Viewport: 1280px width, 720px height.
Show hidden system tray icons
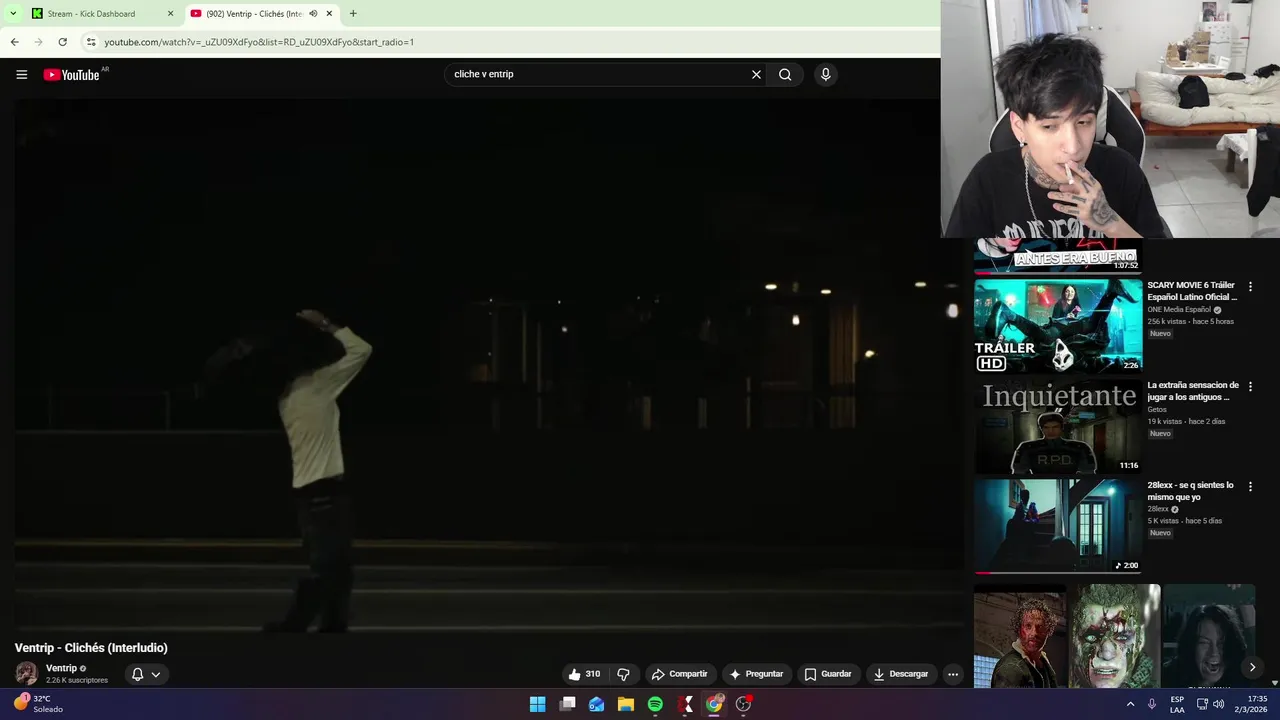pyautogui.click(x=1131, y=704)
